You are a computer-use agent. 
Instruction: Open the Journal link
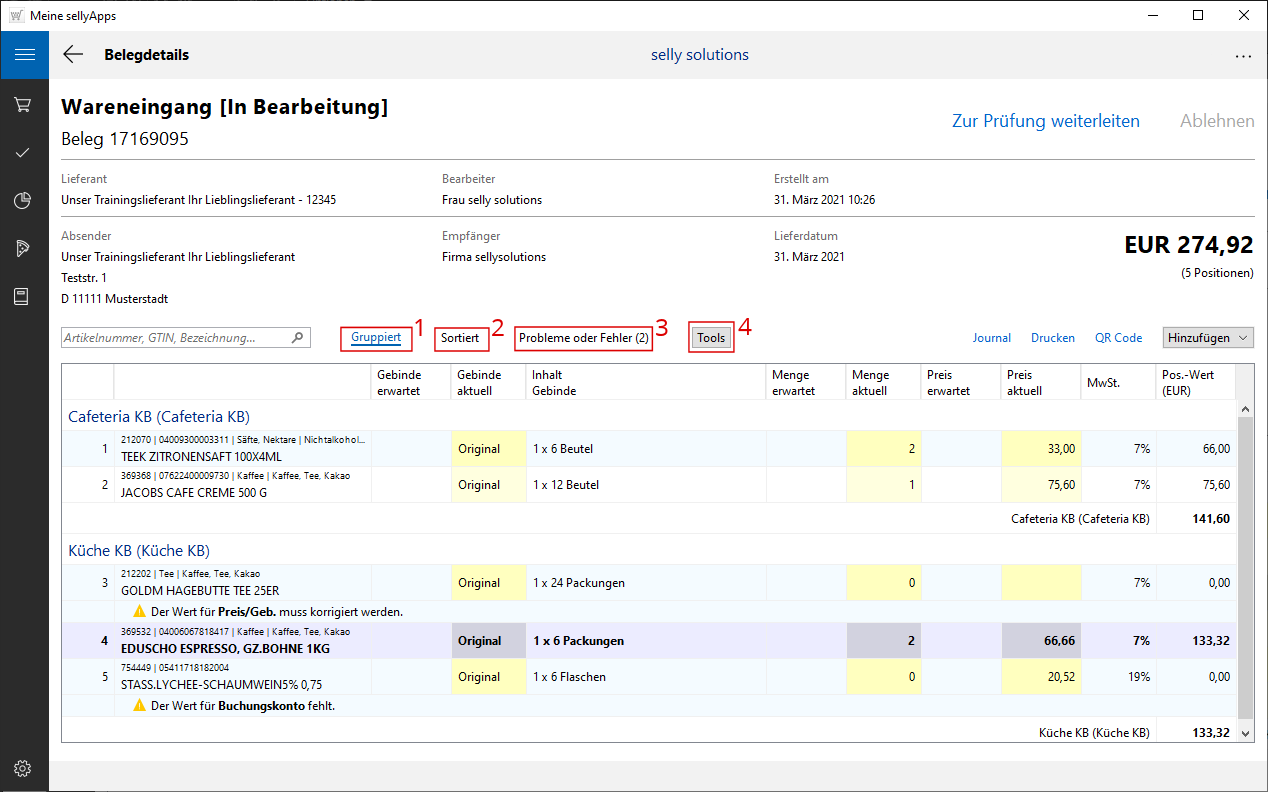(x=991, y=338)
